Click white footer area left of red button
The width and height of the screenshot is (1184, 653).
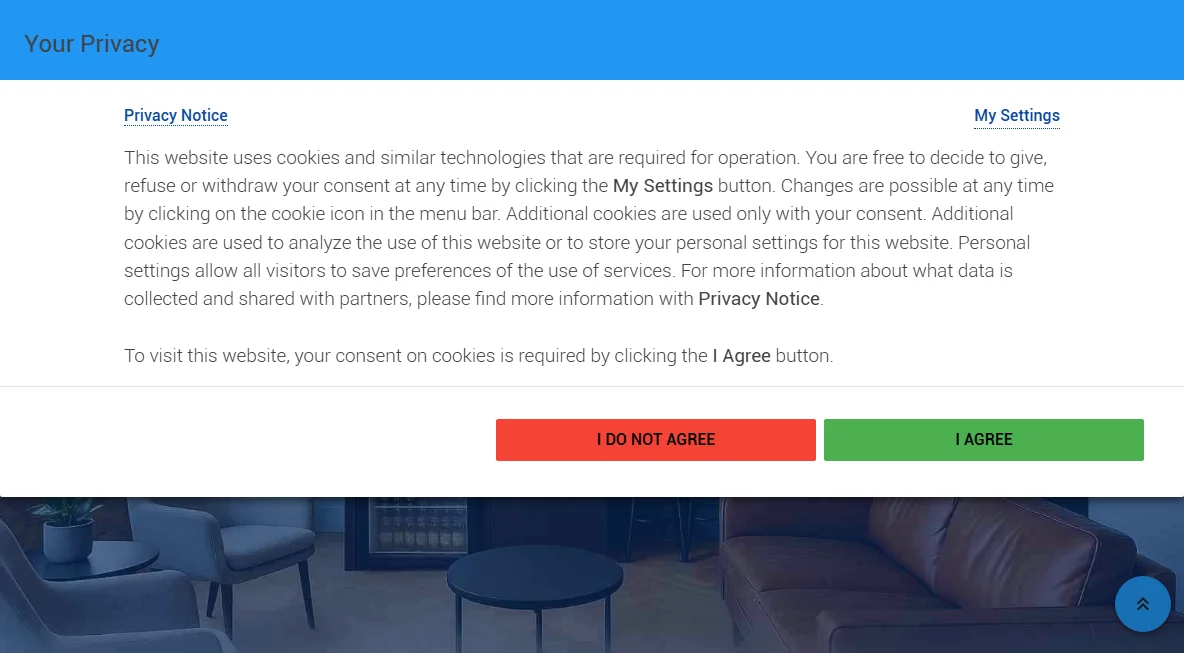coord(248,441)
